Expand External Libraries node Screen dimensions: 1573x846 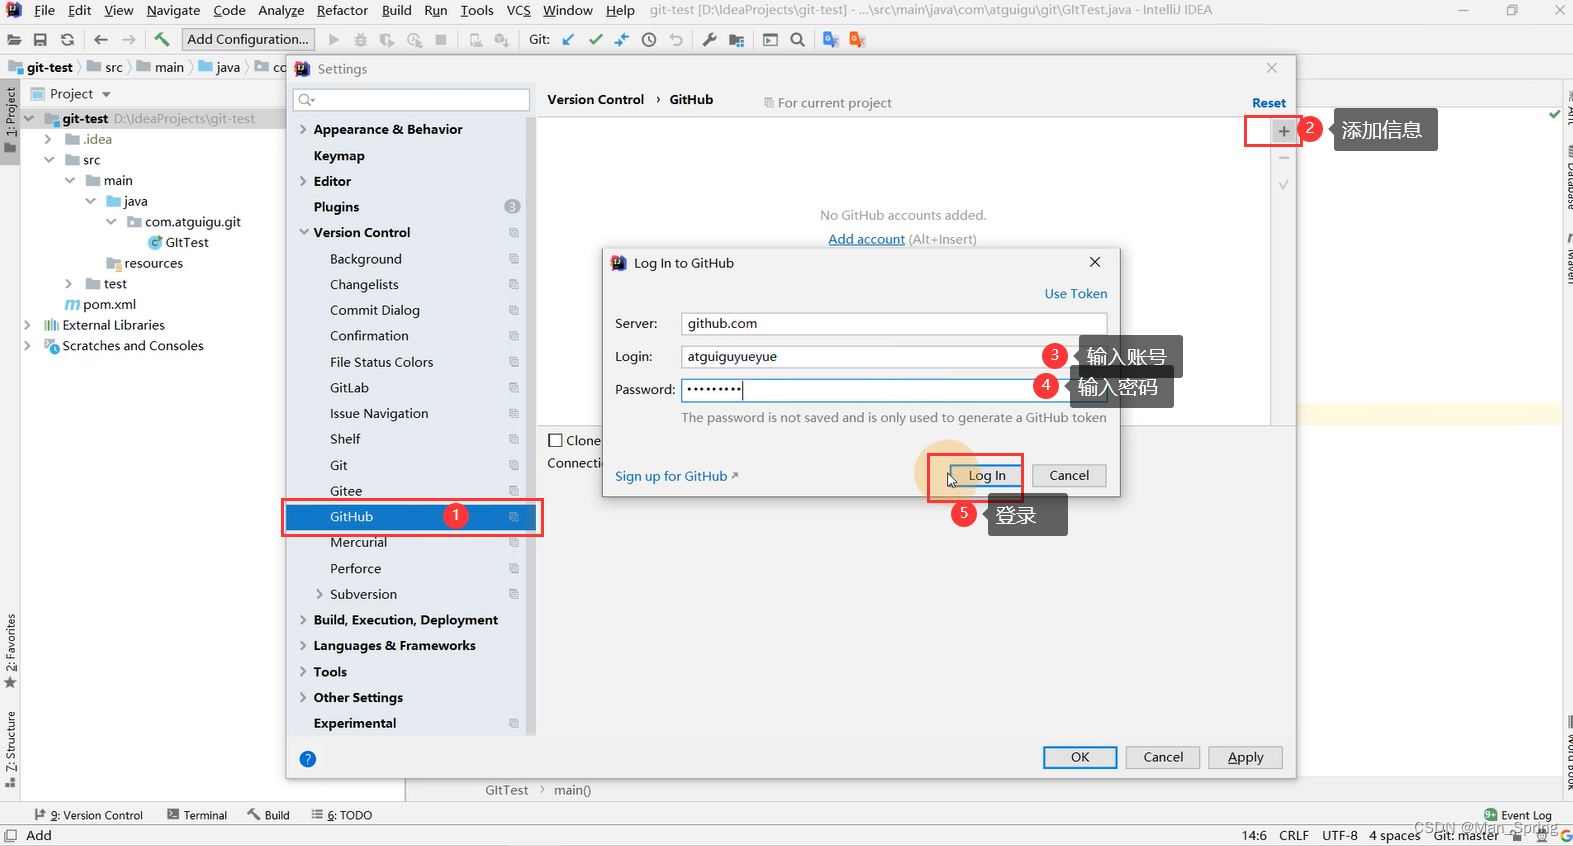pos(28,325)
